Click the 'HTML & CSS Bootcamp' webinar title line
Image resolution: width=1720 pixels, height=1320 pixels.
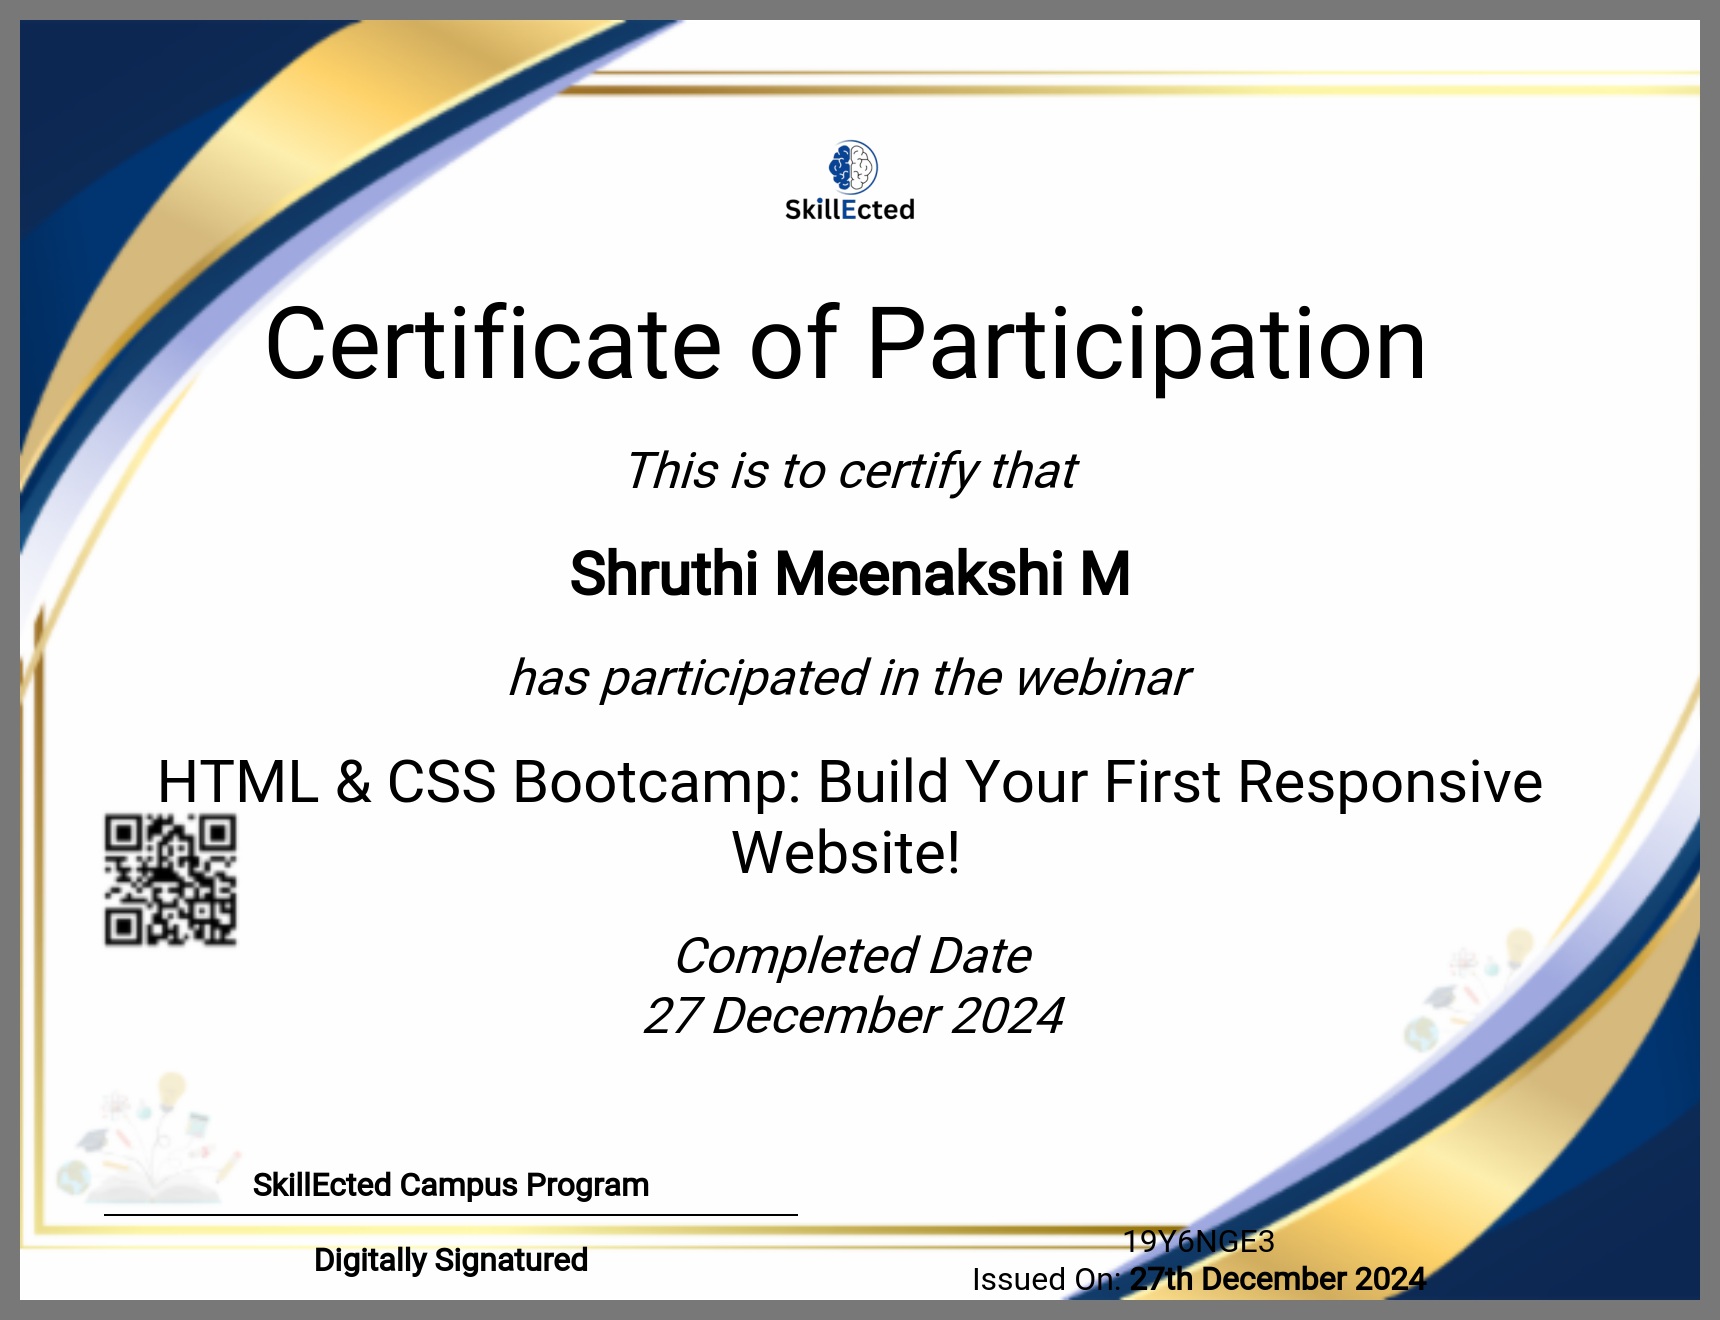849,782
